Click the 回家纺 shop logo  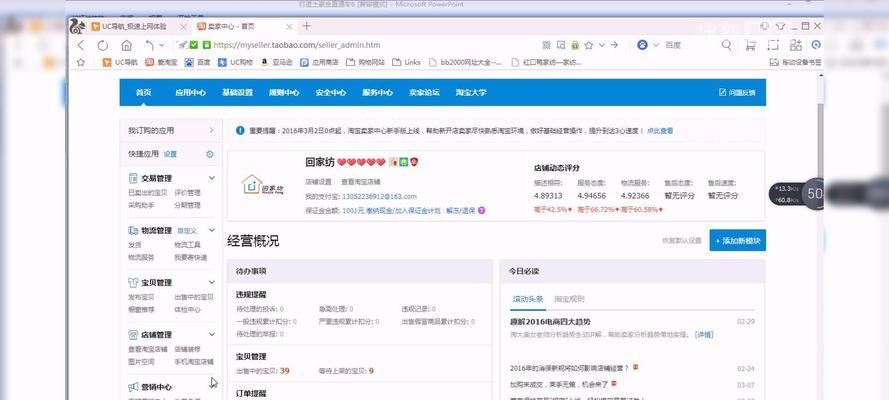263,185
